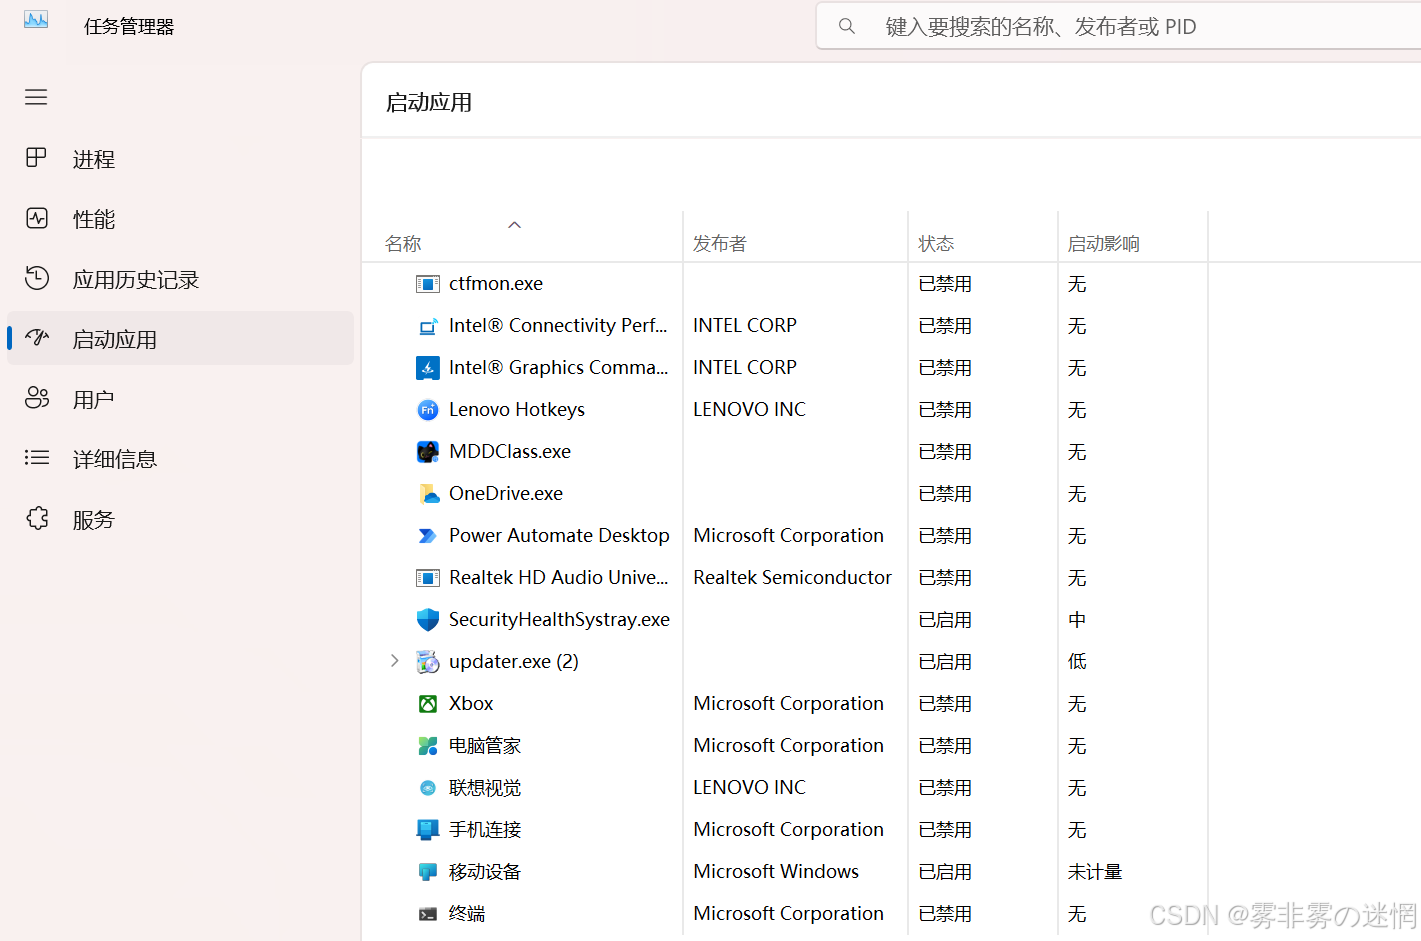Click the Xbox icon
1421x941 pixels.
point(428,704)
